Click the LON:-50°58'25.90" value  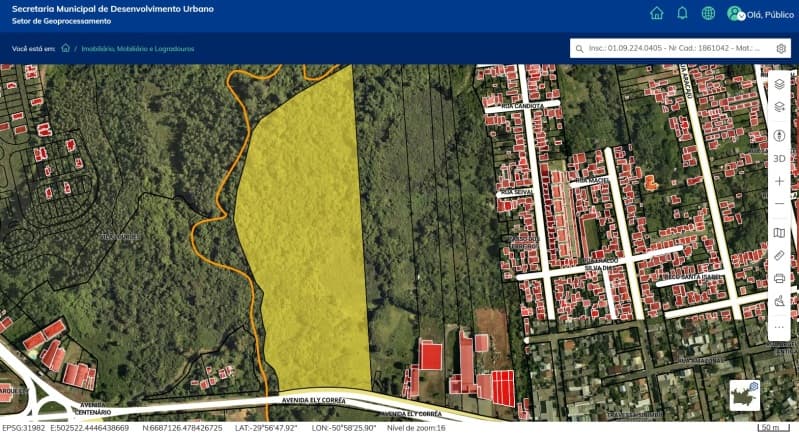[x=343, y=428]
